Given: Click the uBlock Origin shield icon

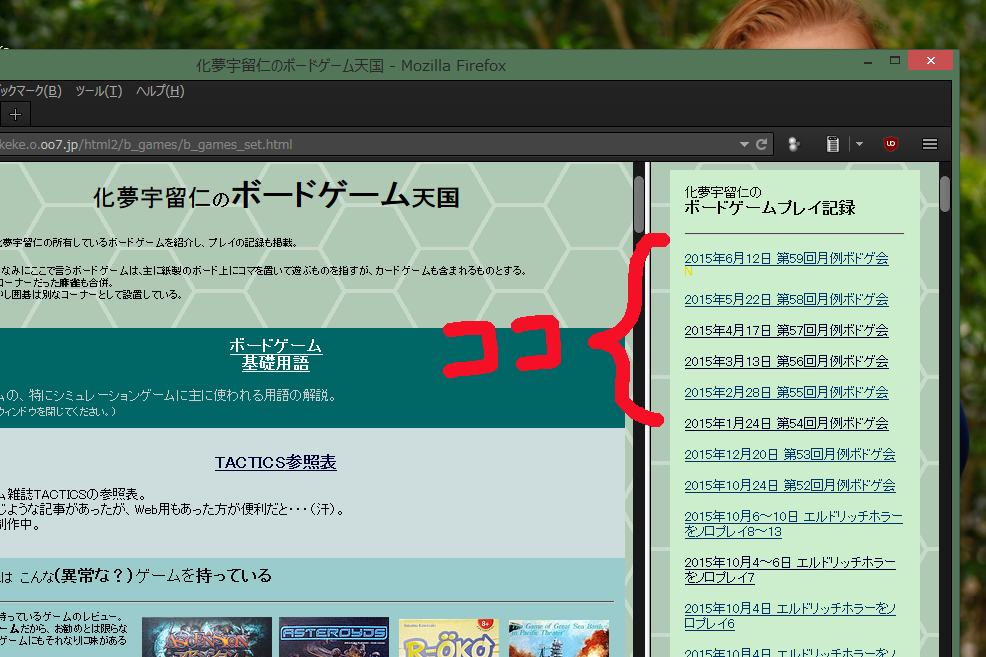Looking at the screenshot, I should pyautogui.click(x=890, y=144).
